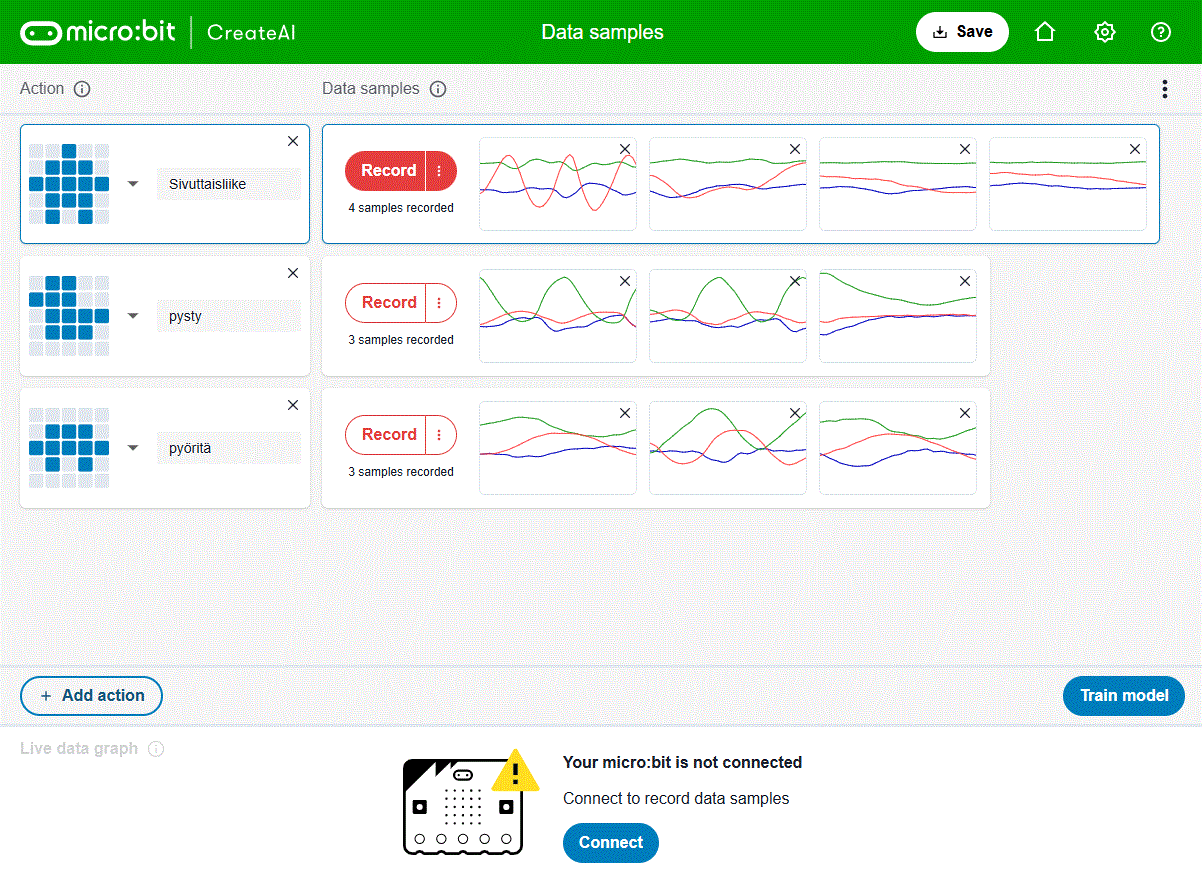Delete the pysty action
This screenshot has width=1202, height=881.
click(293, 273)
